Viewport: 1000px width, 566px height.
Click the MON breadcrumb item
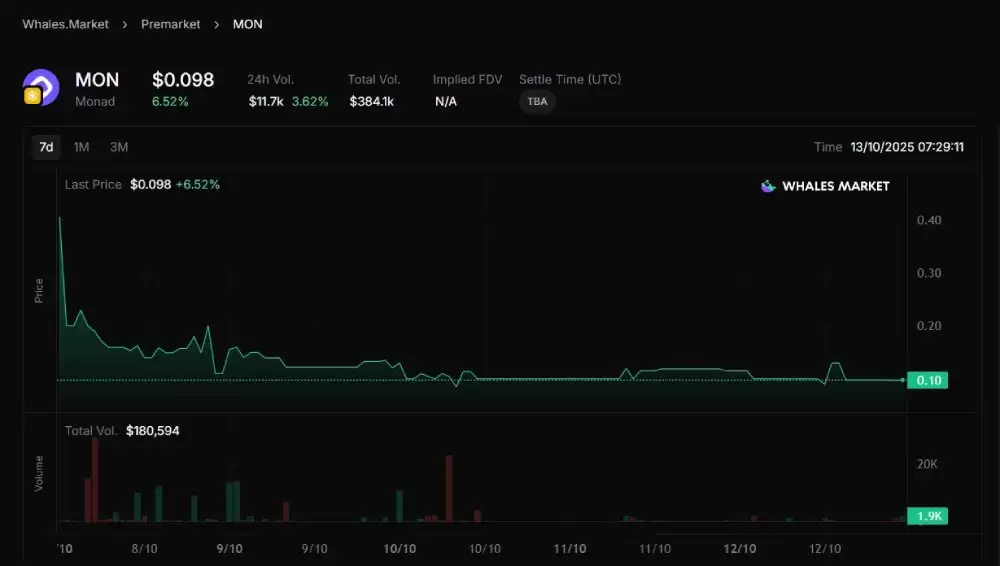coord(247,24)
